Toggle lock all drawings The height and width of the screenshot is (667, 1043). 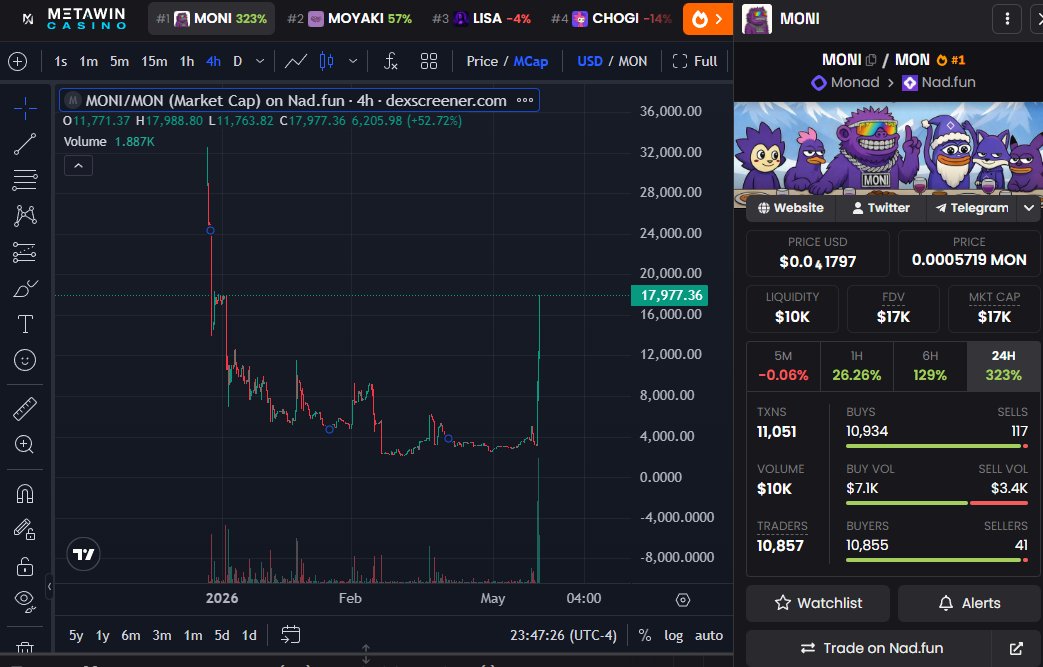25,566
